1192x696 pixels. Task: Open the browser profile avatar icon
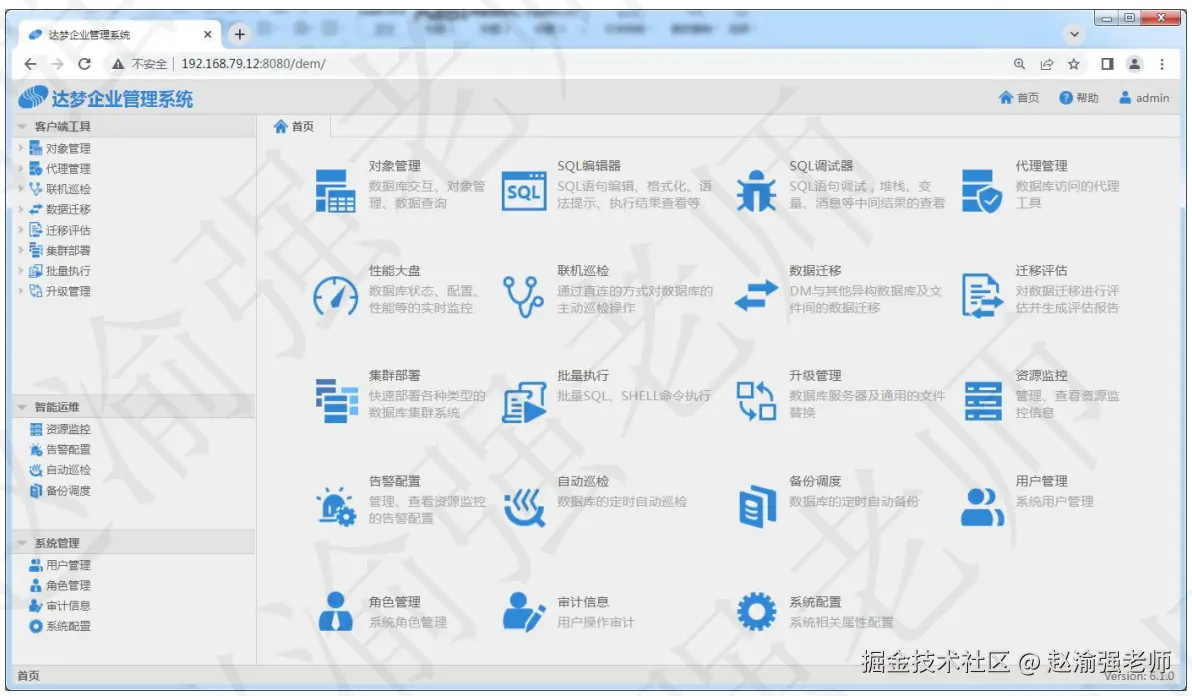point(1134,64)
